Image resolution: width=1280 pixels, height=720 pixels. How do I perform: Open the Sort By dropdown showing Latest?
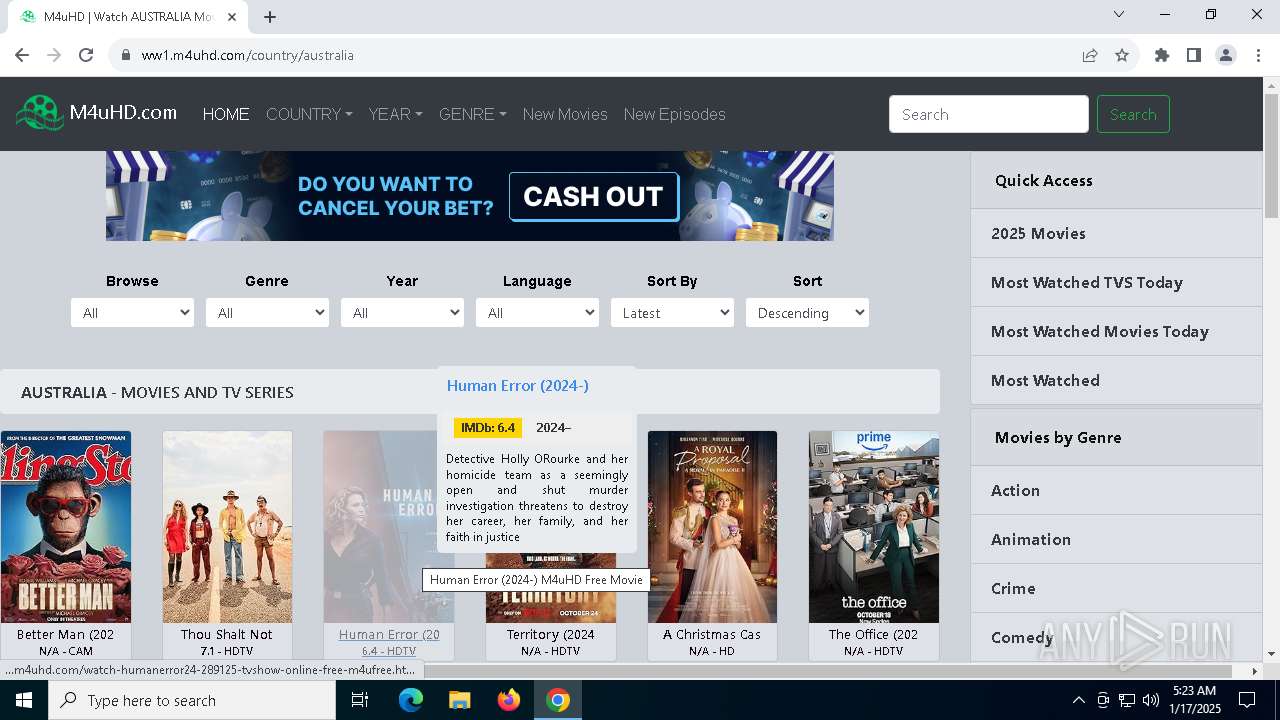[672, 313]
